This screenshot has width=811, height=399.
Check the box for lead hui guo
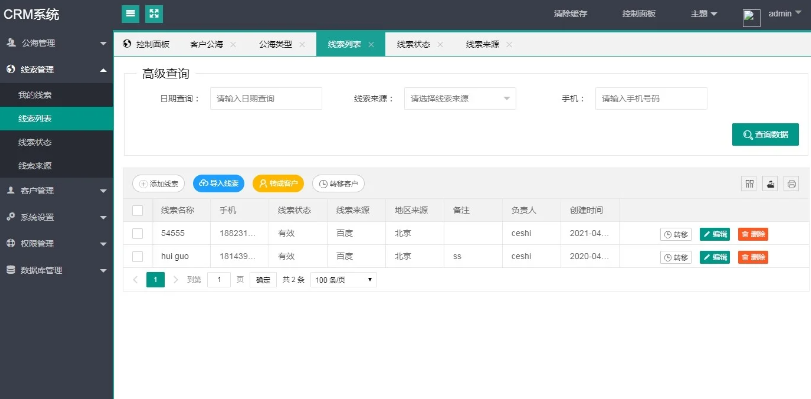pyautogui.click(x=138, y=257)
